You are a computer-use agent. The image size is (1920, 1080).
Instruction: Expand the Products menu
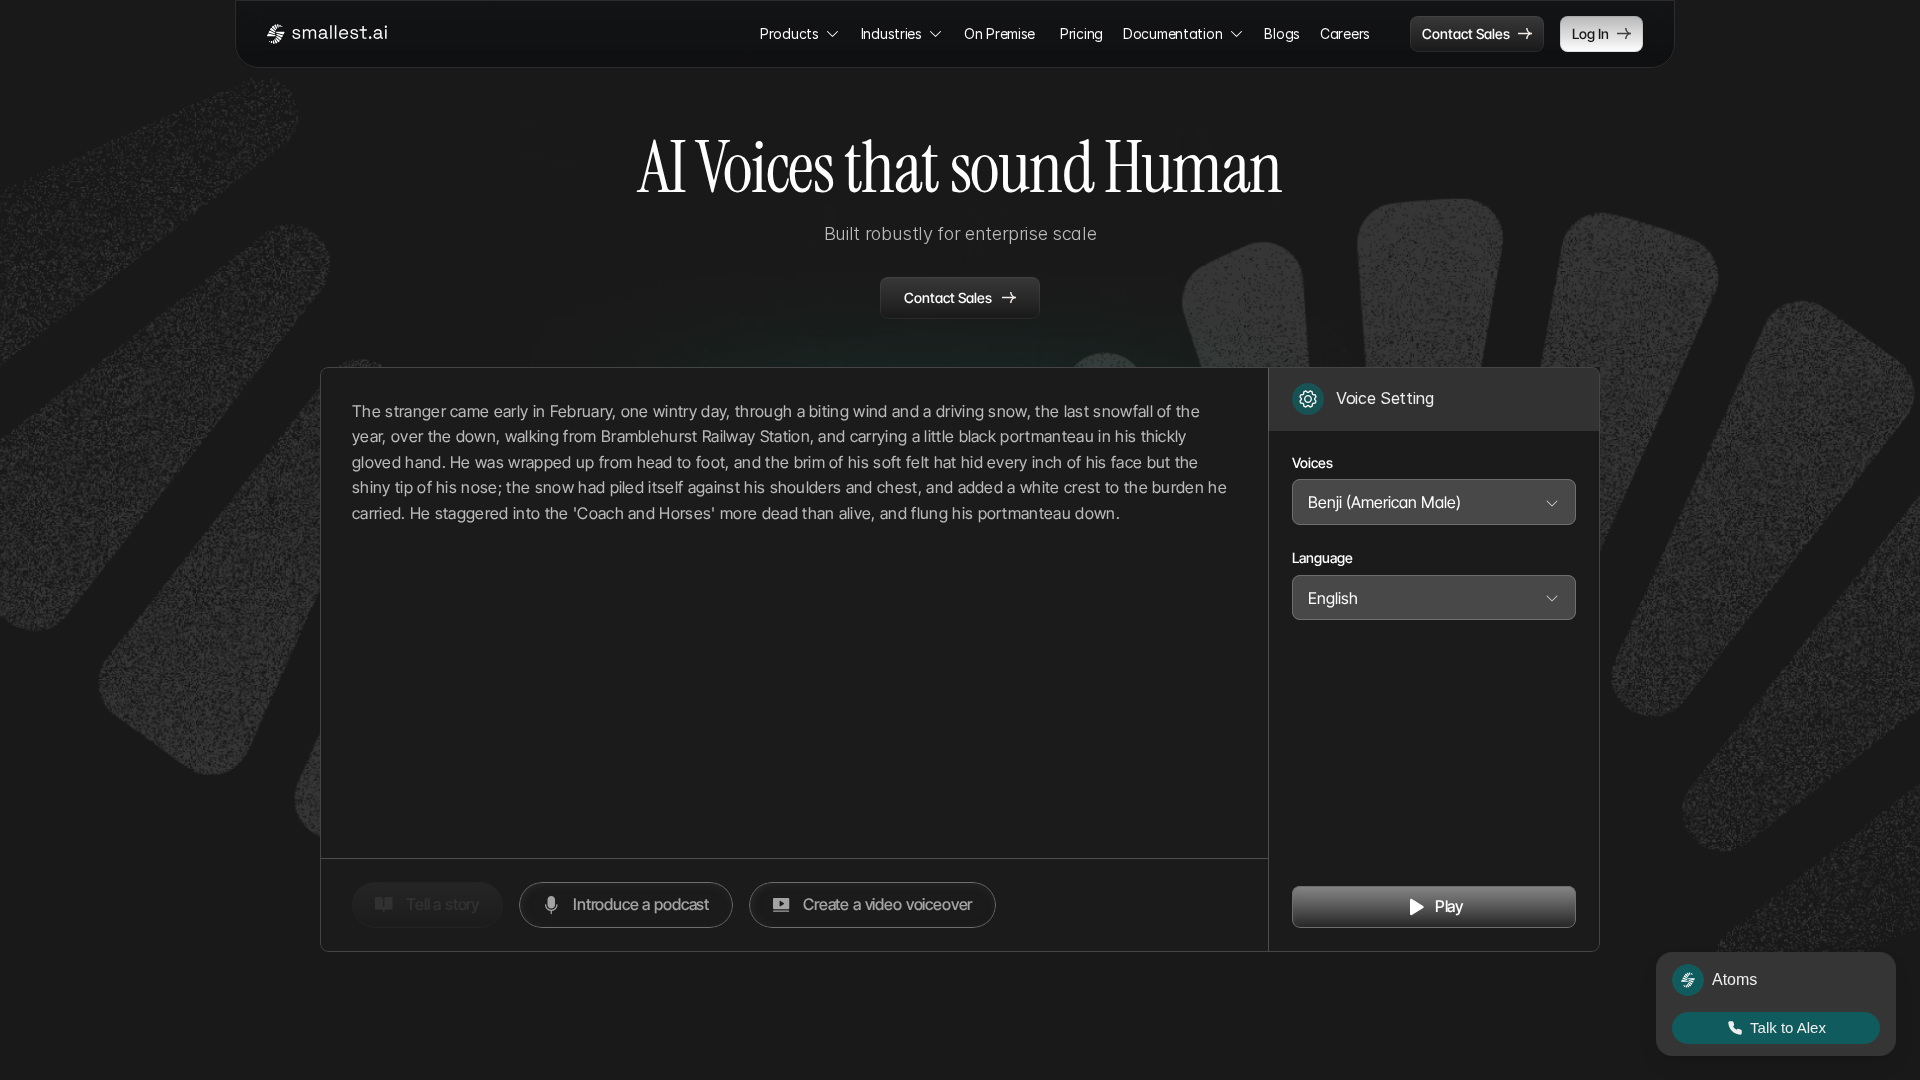click(x=798, y=34)
